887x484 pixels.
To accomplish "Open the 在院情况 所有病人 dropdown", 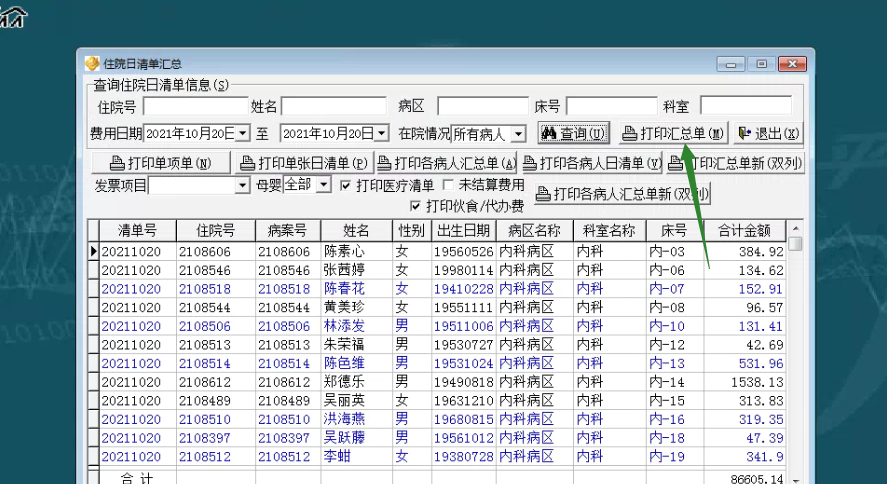I will 518,134.
